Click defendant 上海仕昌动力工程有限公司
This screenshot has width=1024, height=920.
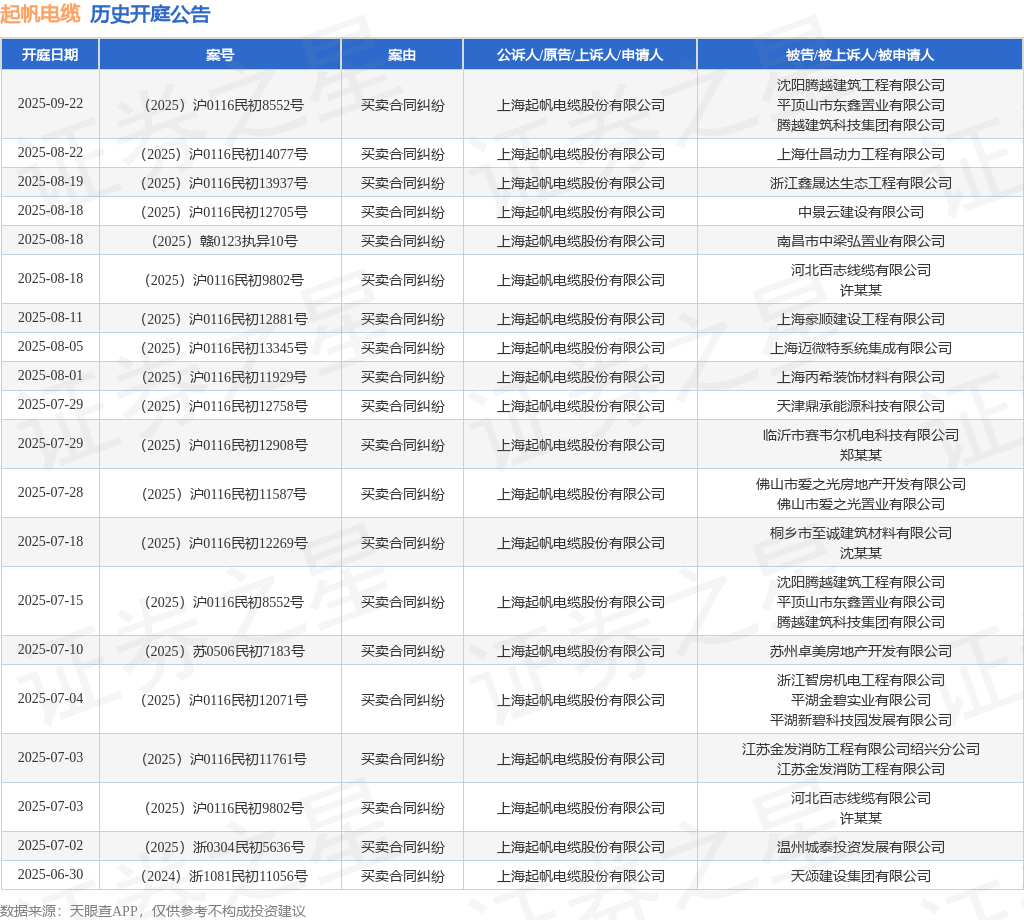[860, 154]
